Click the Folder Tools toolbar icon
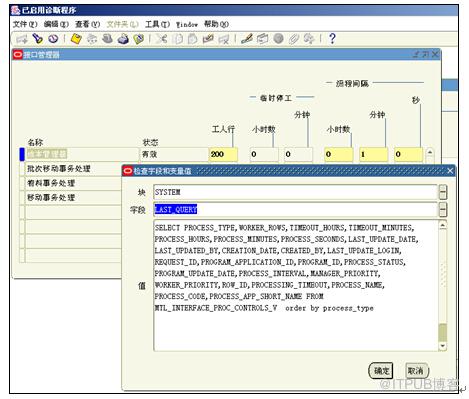 [x=309, y=39]
